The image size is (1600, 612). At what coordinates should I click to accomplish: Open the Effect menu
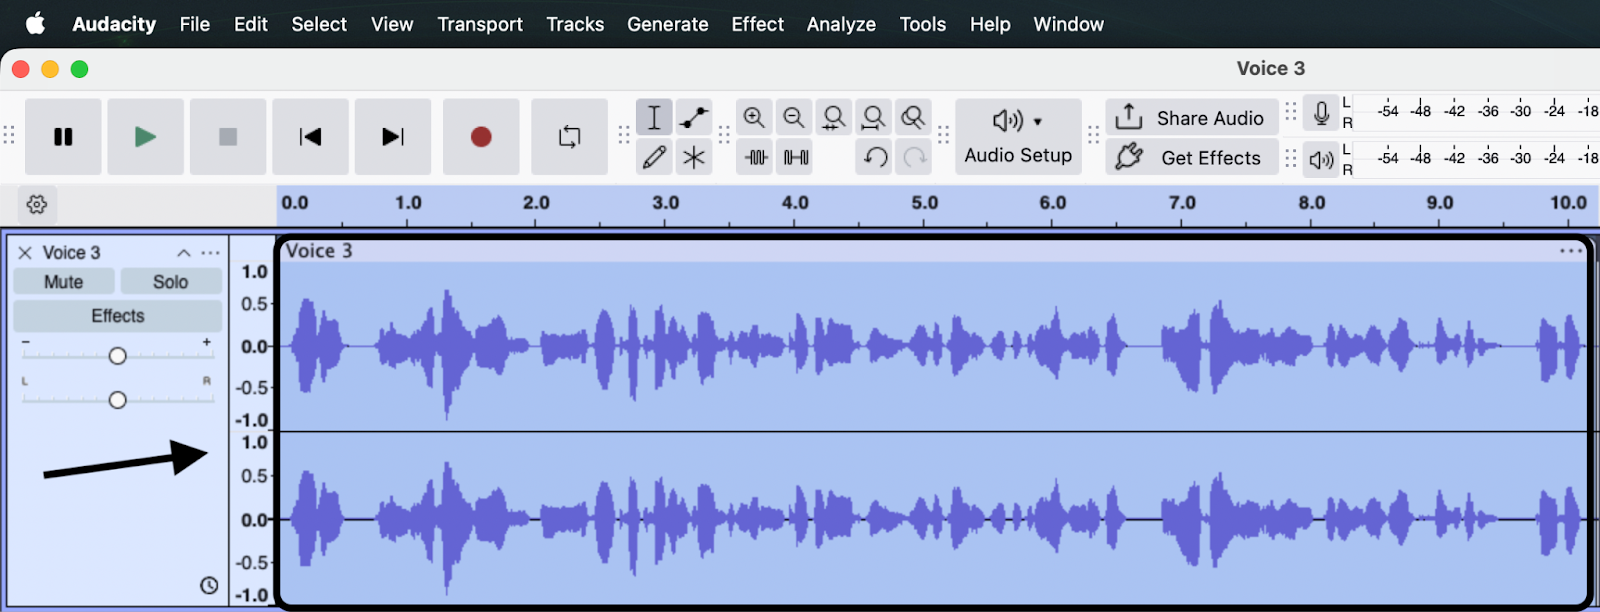point(757,24)
